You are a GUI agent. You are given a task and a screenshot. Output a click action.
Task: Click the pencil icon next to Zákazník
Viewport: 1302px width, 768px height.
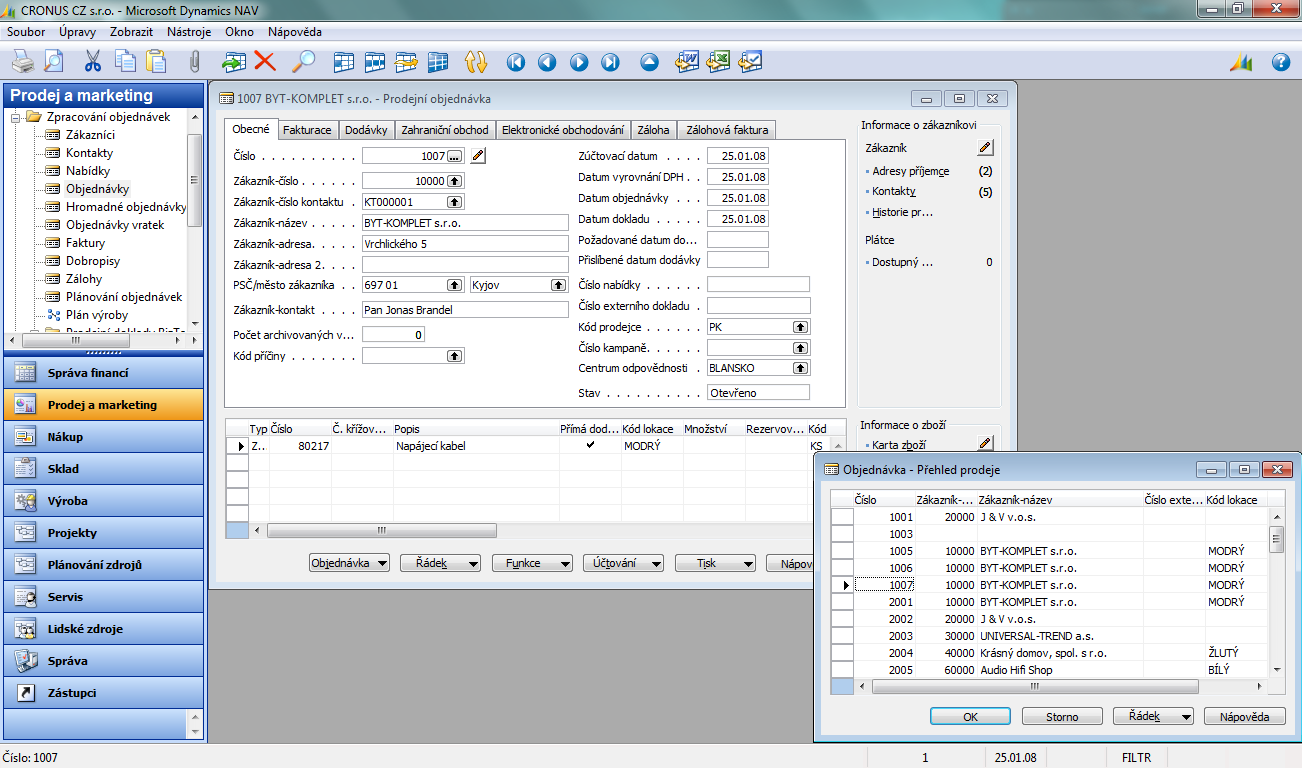tap(985, 148)
